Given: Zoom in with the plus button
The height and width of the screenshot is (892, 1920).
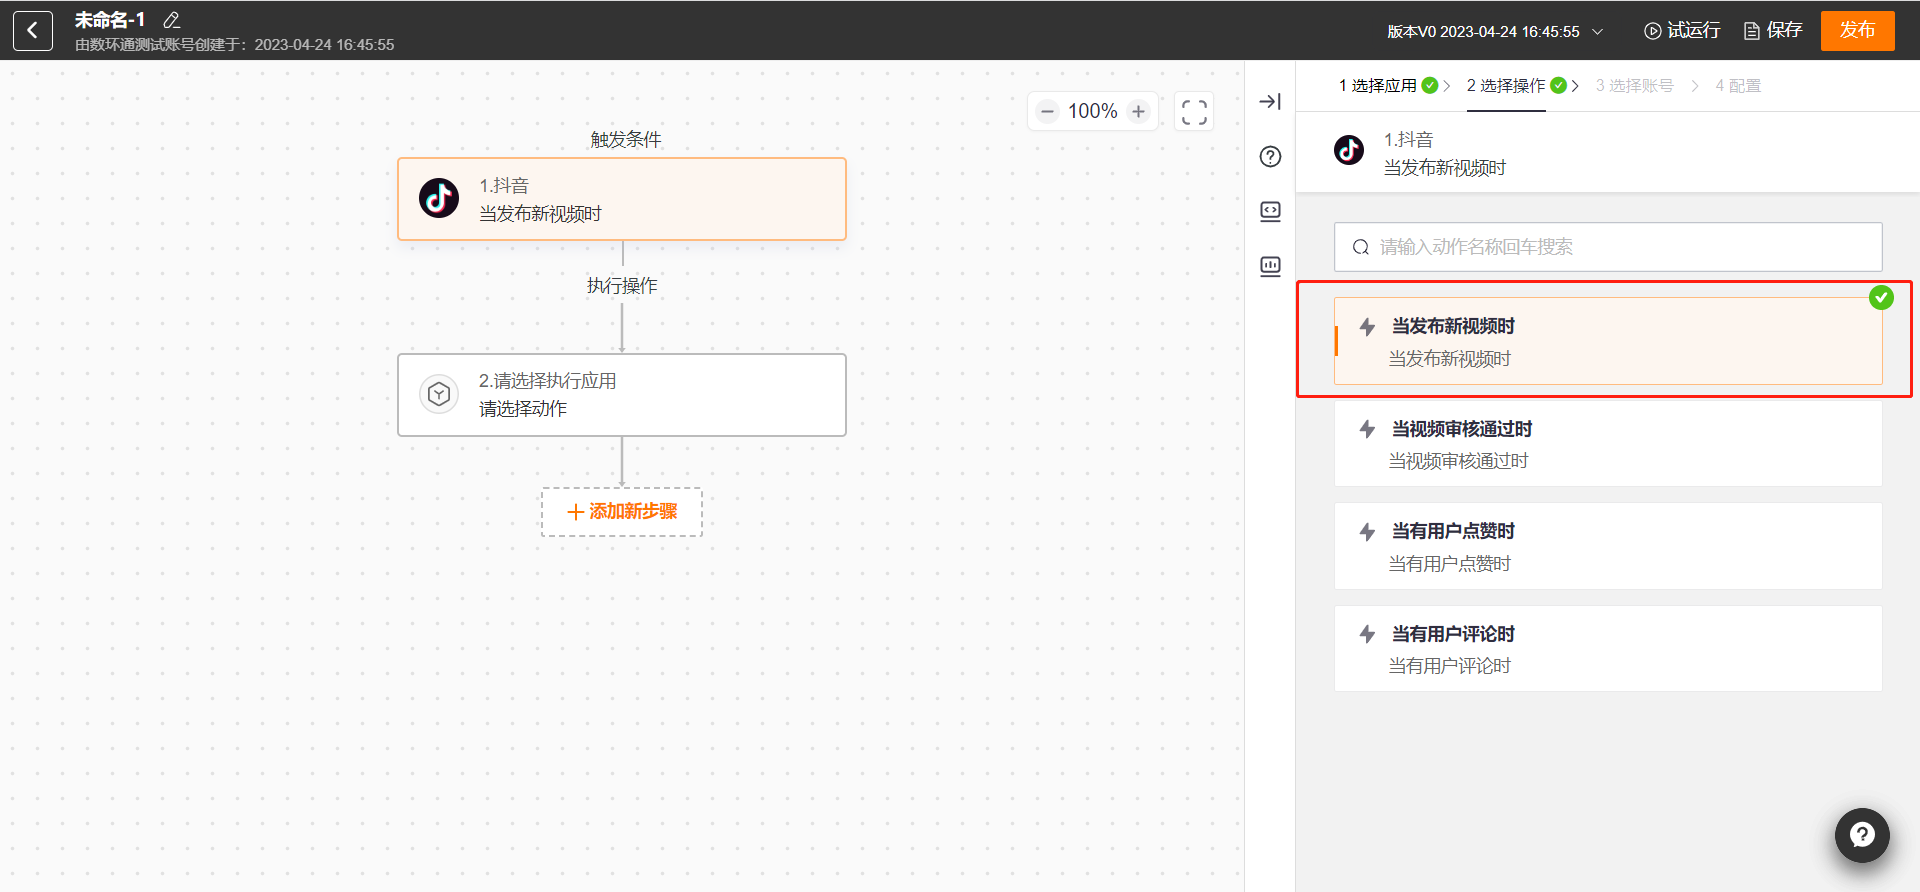Looking at the screenshot, I should click(x=1138, y=112).
